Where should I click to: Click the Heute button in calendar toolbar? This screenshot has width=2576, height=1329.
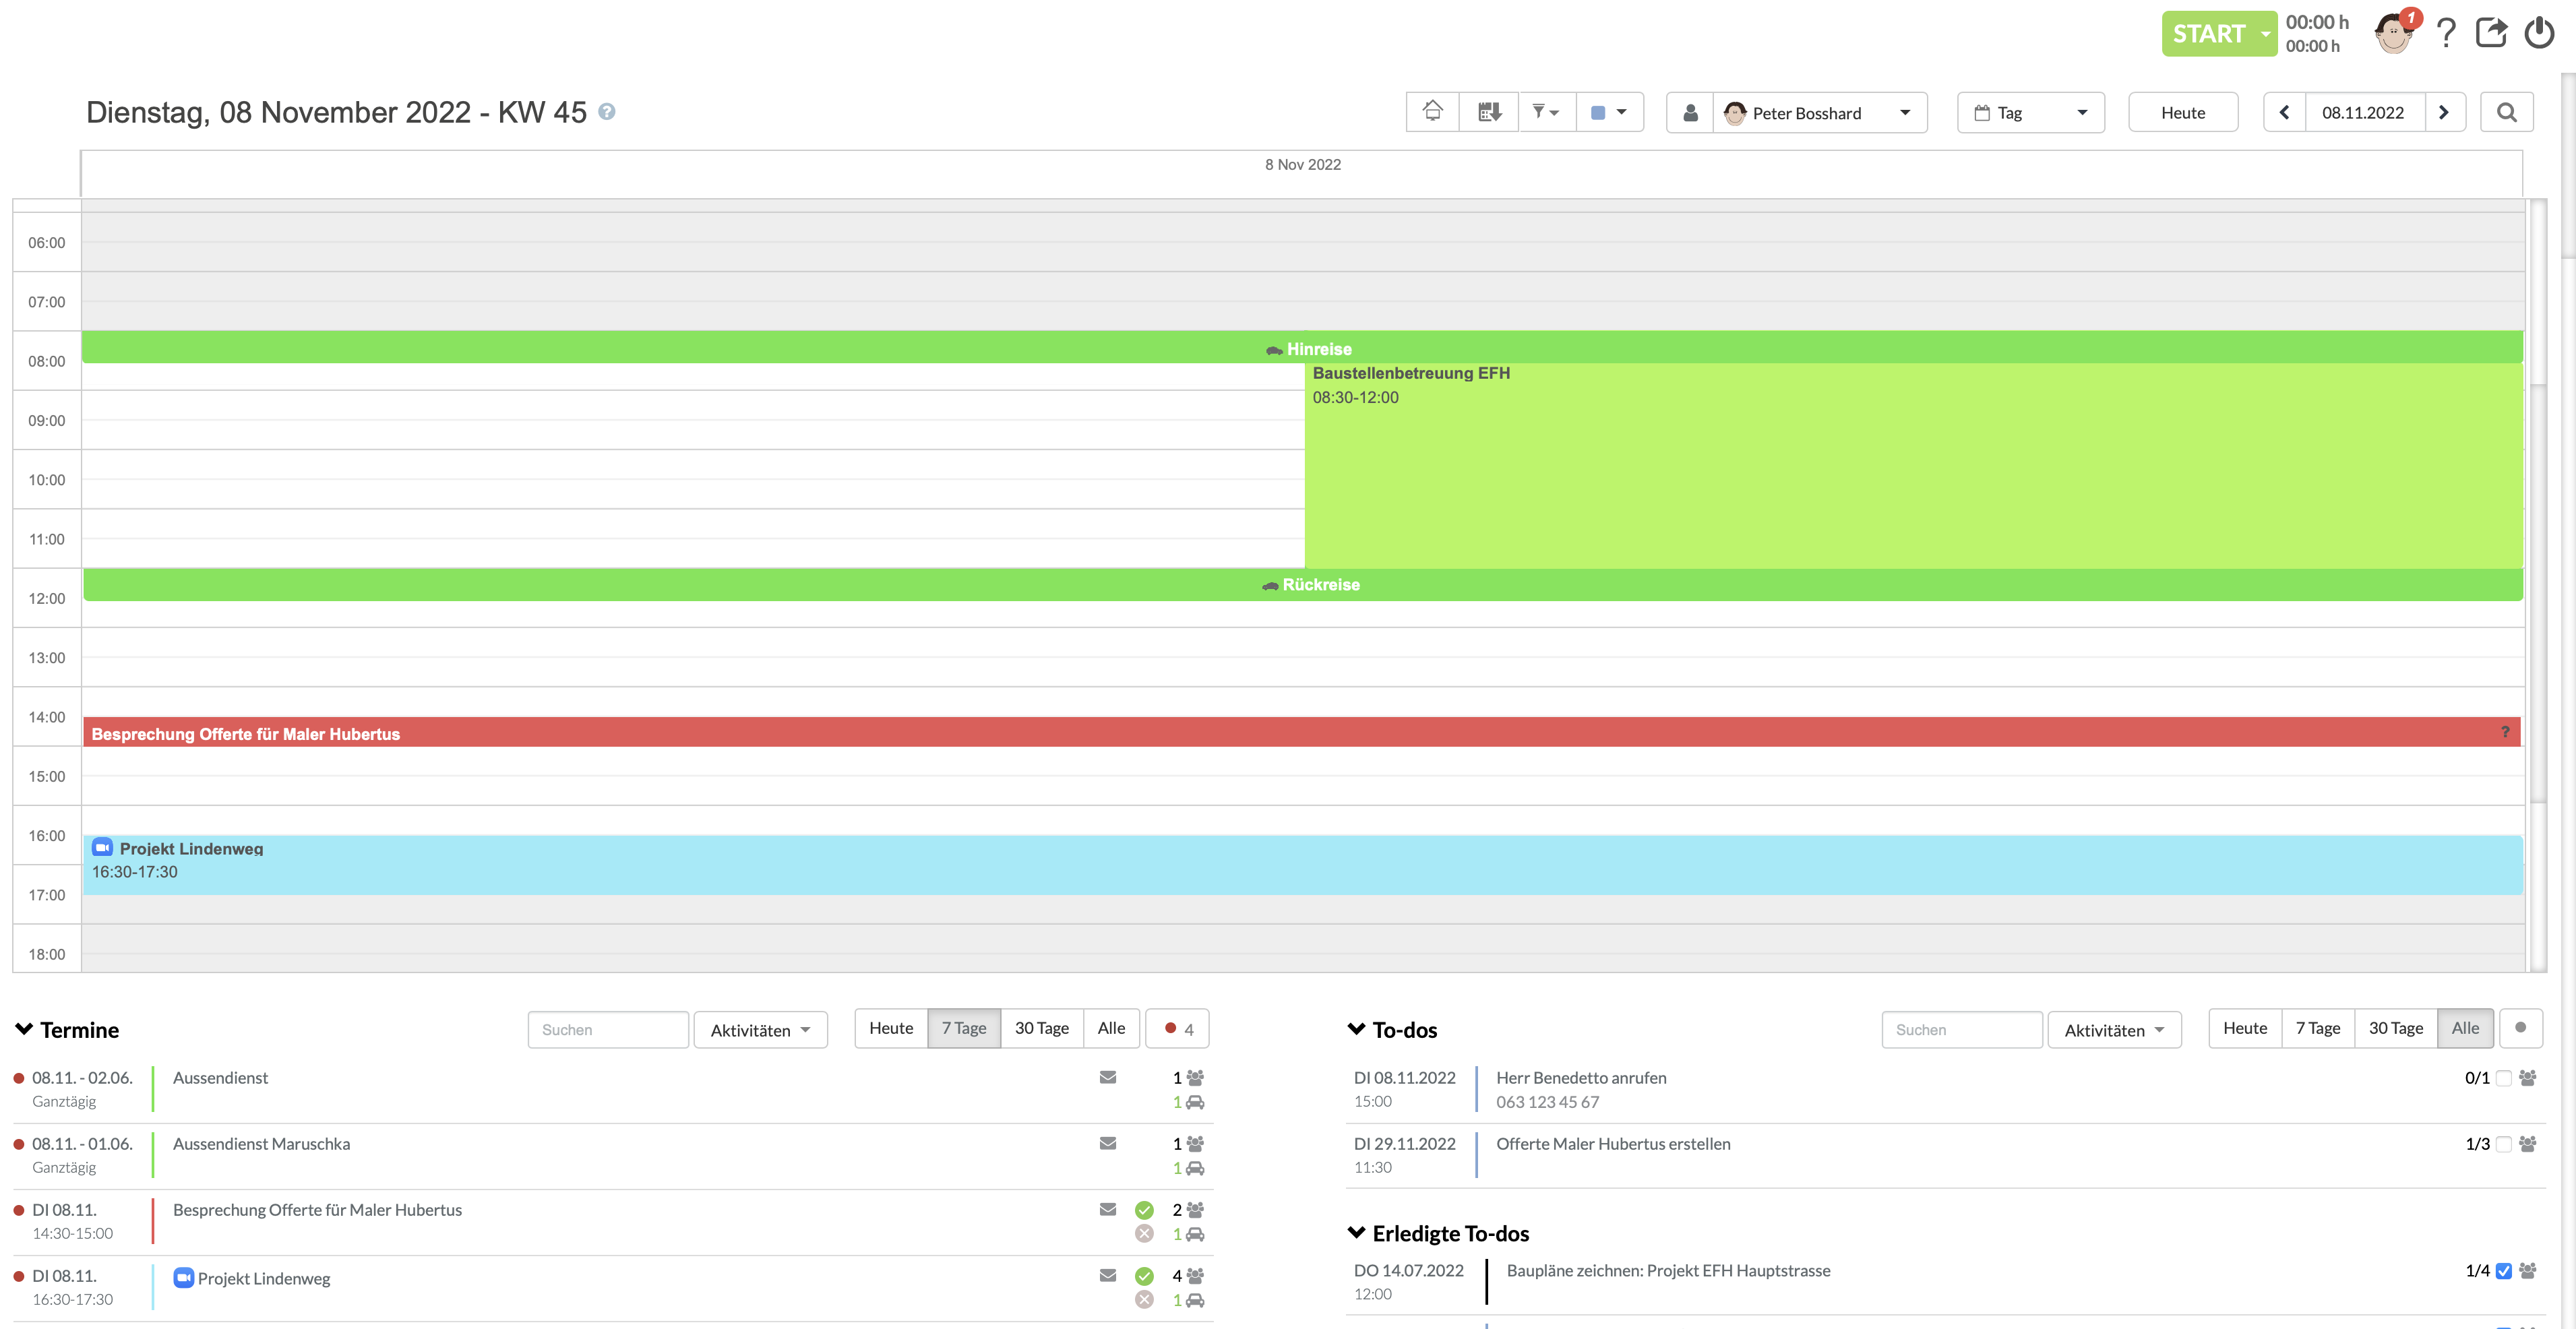tap(2182, 112)
